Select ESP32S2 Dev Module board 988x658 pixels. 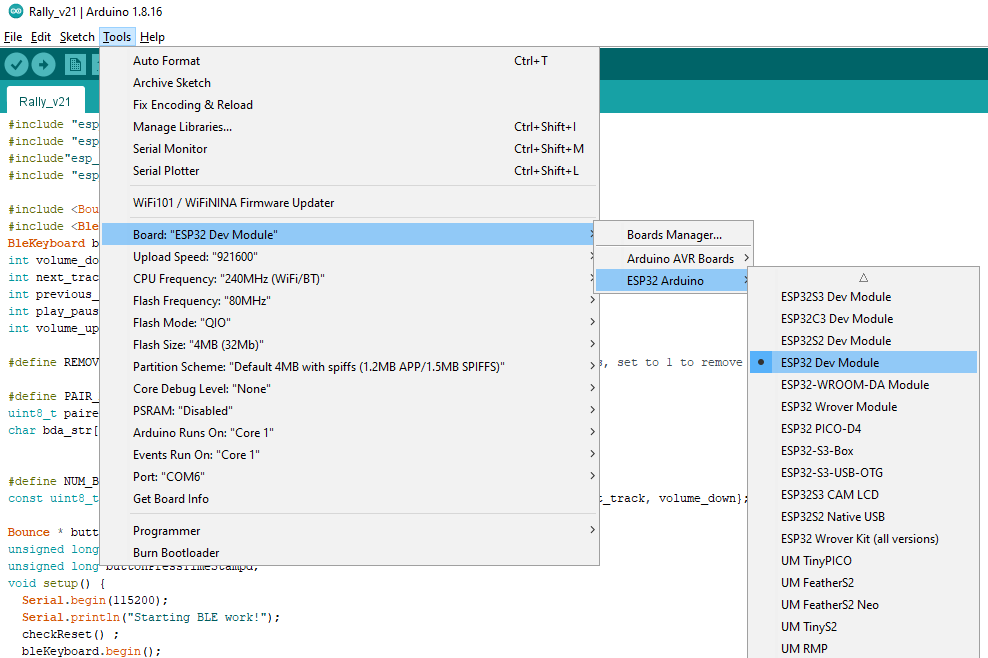863,340
